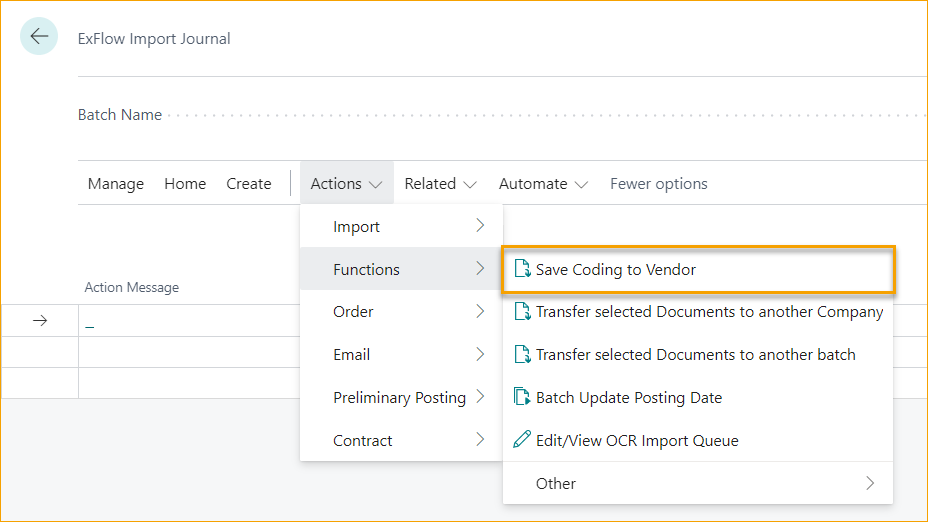Expand the Email submenu
Image resolution: width=928 pixels, height=522 pixels.
point(402,354)
